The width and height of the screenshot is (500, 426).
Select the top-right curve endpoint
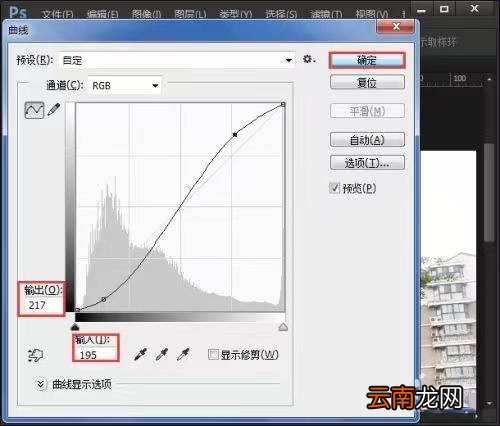pyautogui.click(x=283, y=105)
